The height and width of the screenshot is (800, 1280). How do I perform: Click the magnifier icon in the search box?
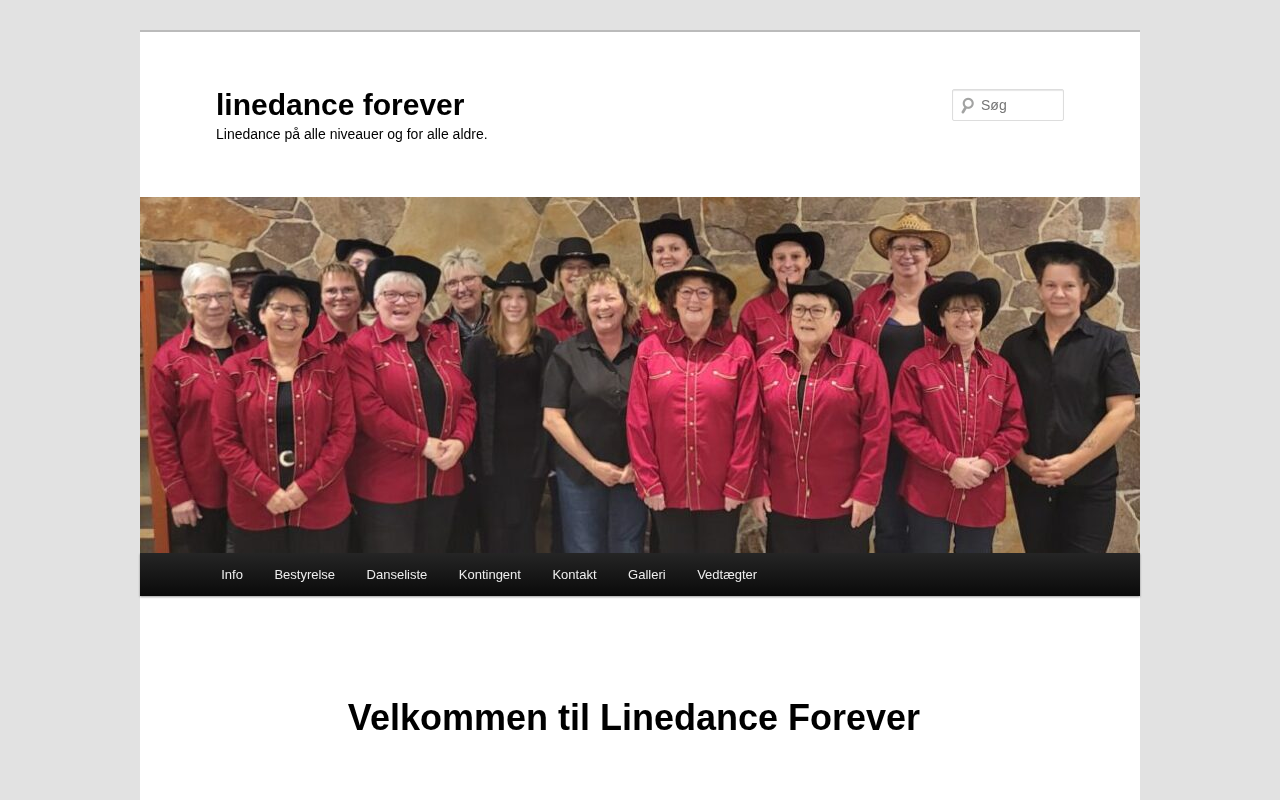(x=967, y=105)
